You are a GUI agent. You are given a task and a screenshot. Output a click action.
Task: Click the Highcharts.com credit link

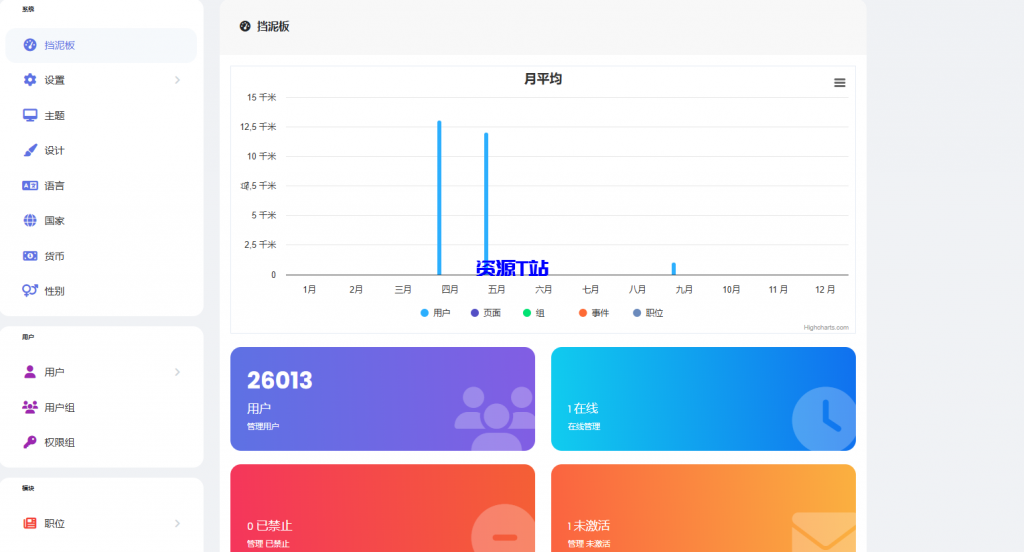(x=826, y=327)
